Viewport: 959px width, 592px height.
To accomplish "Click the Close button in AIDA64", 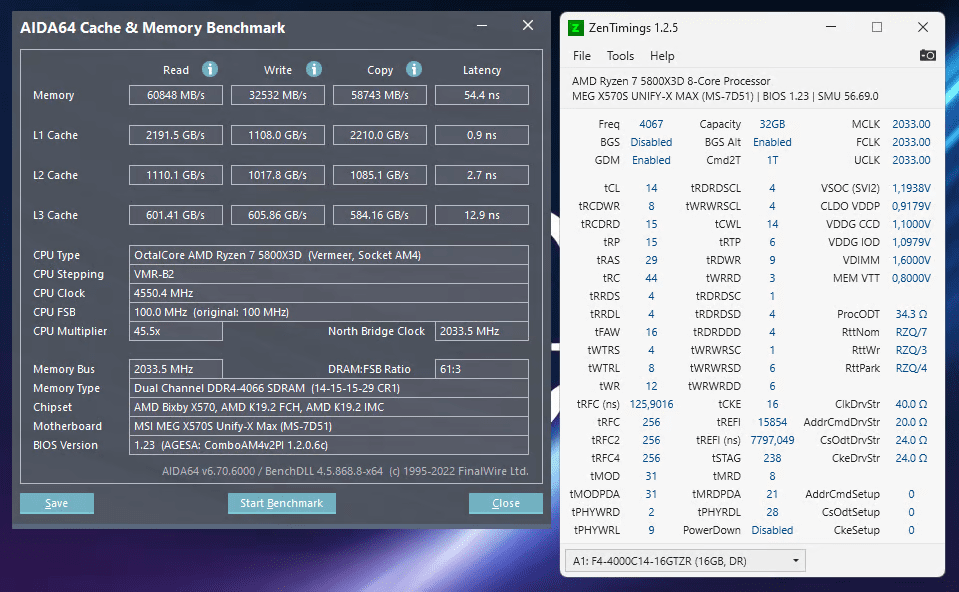I will click(506, 503).
